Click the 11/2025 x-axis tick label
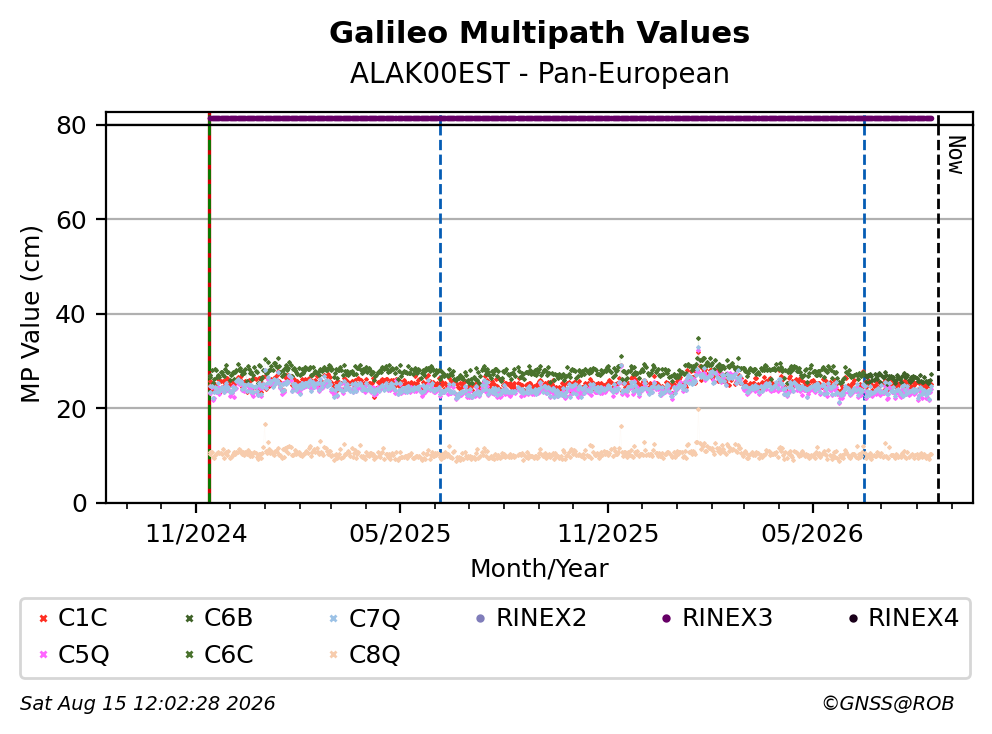The height and width of the screenshot is (734, 992). click(607, 534)
